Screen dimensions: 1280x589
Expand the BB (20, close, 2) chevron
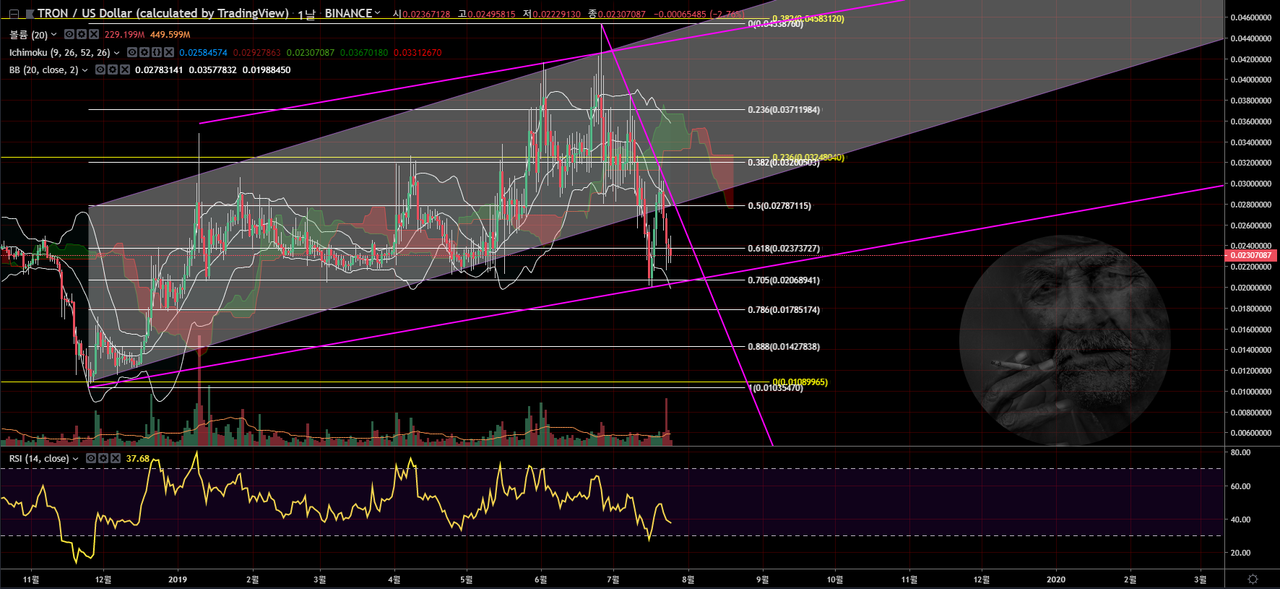click(84, 70)
